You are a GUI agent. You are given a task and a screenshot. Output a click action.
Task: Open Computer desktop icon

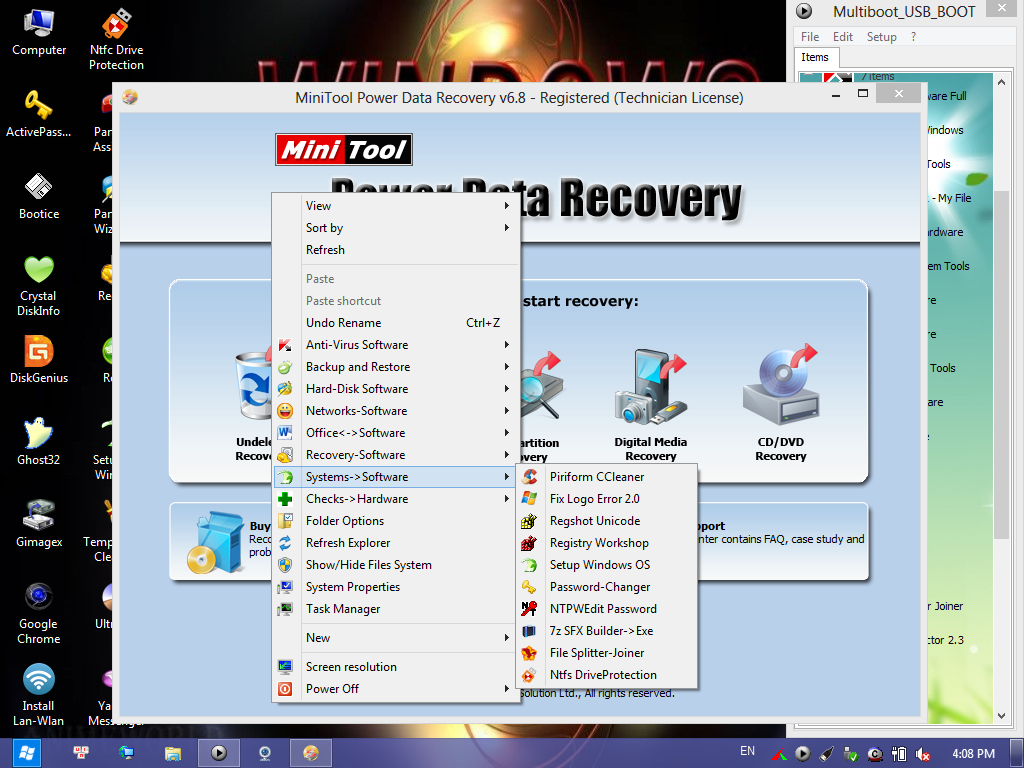point(39,33)
